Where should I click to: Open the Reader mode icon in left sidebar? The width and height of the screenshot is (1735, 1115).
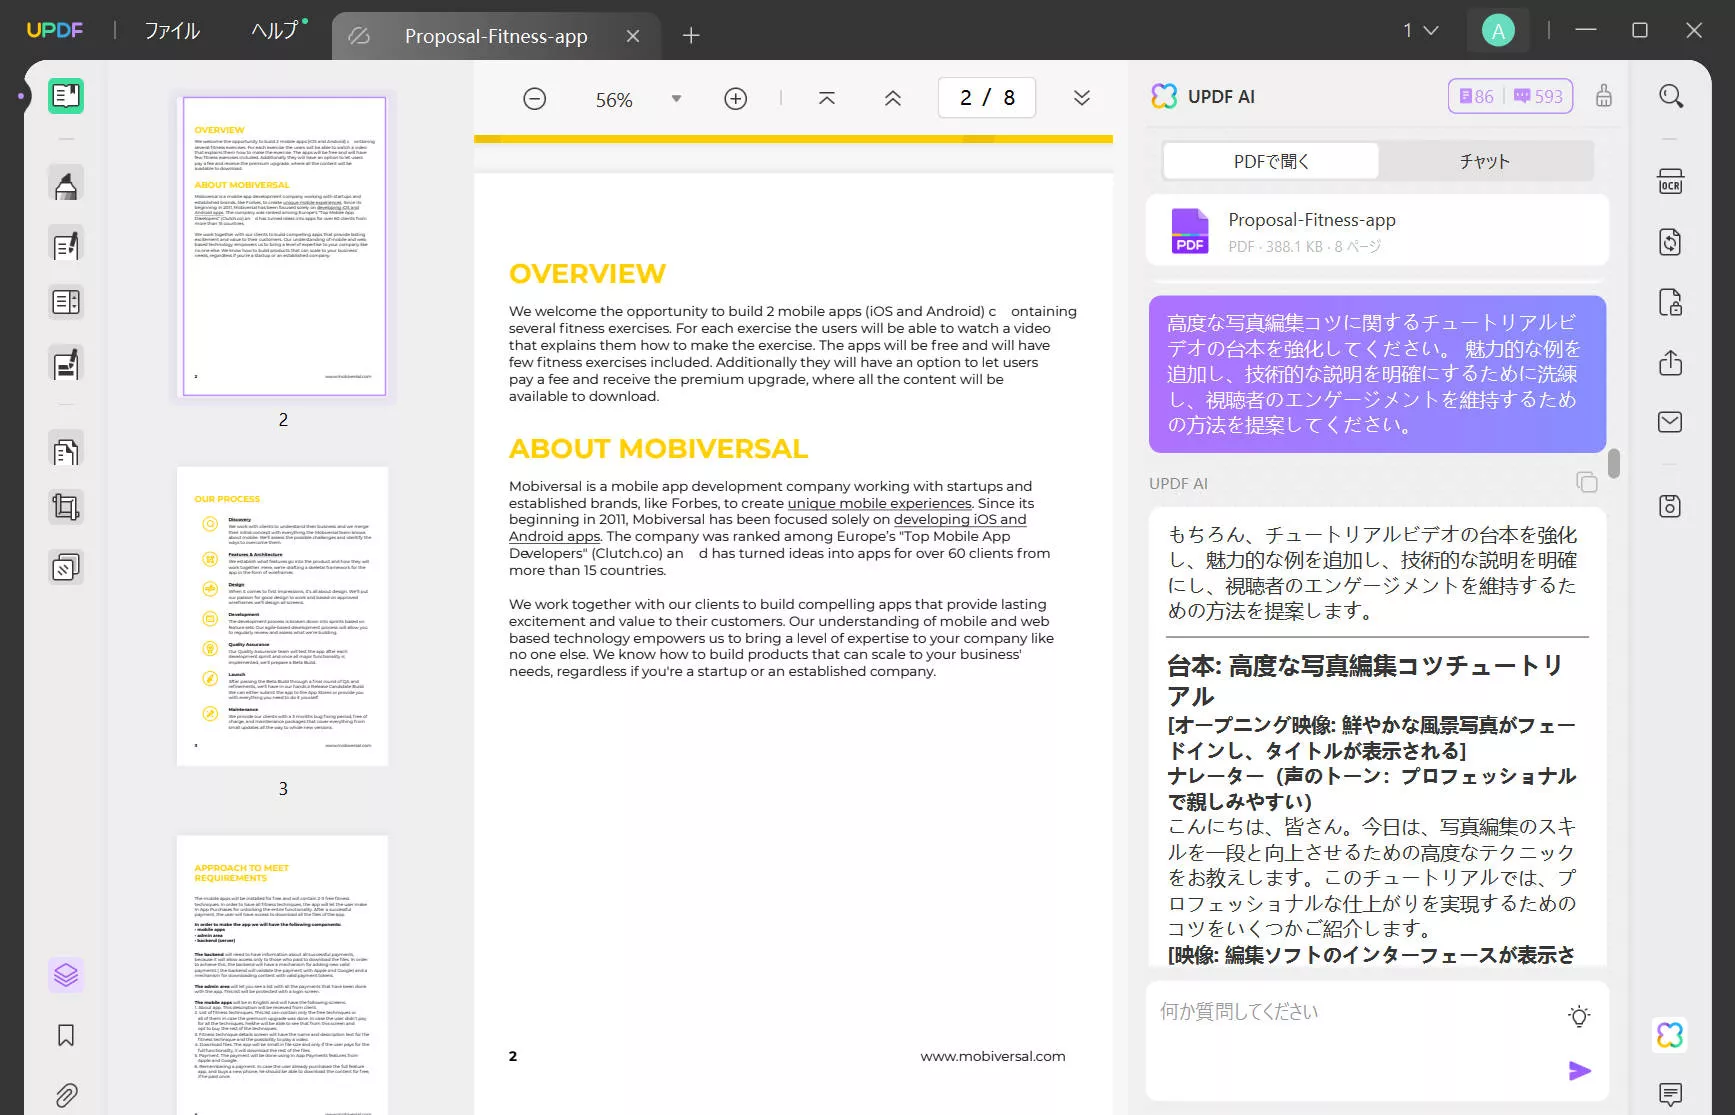(x=66, y=96)
